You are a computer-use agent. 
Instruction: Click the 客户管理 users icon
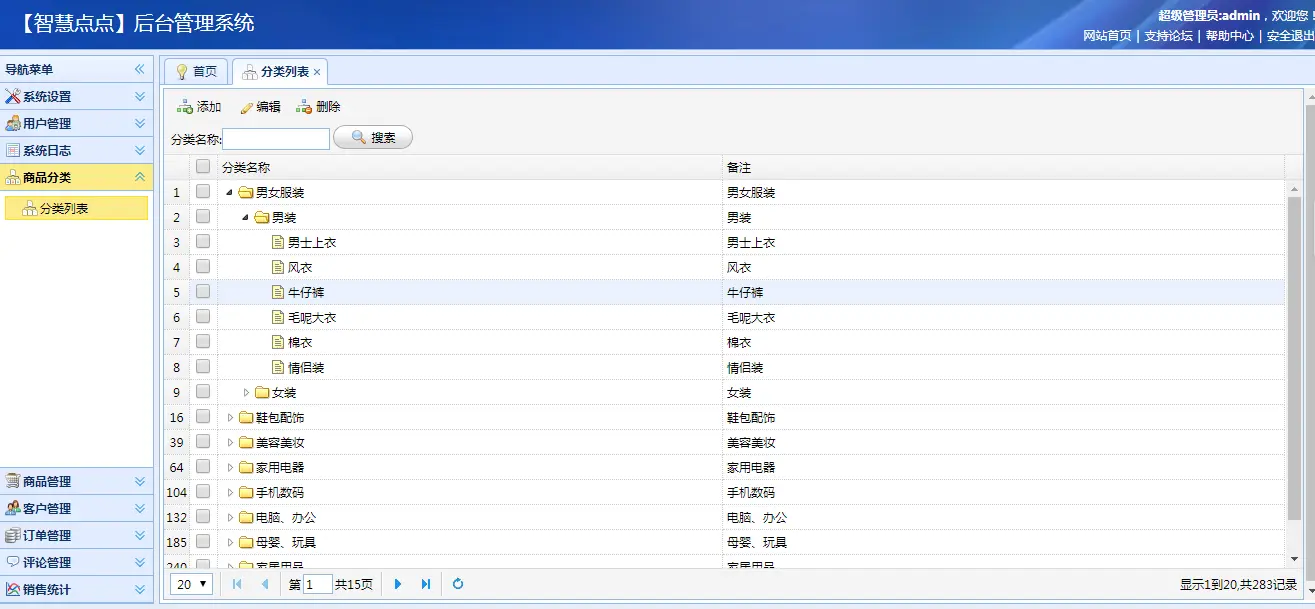(x=13, y=509)
